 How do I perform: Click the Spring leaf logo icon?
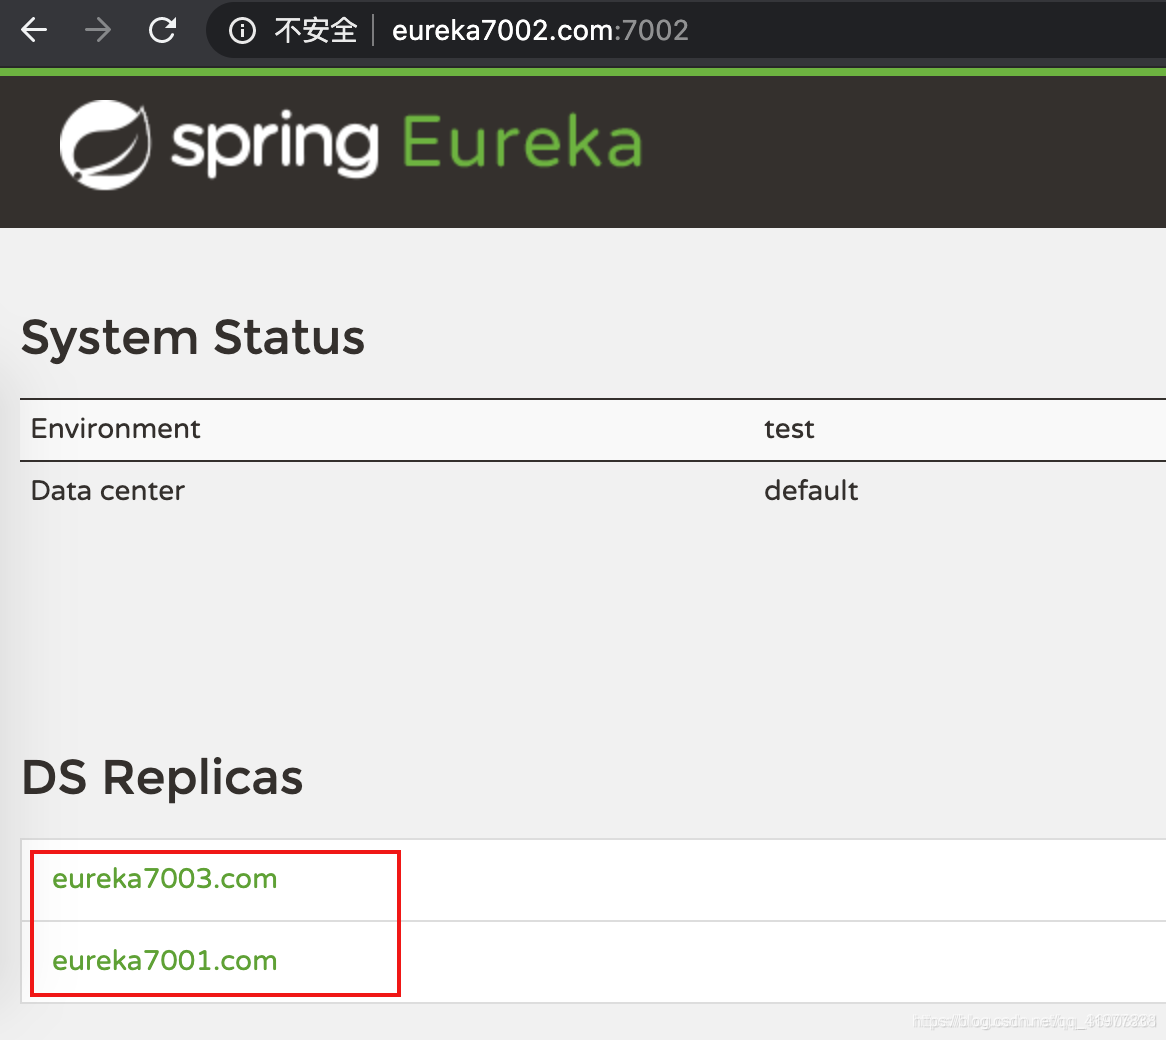(x=105, y=145)
